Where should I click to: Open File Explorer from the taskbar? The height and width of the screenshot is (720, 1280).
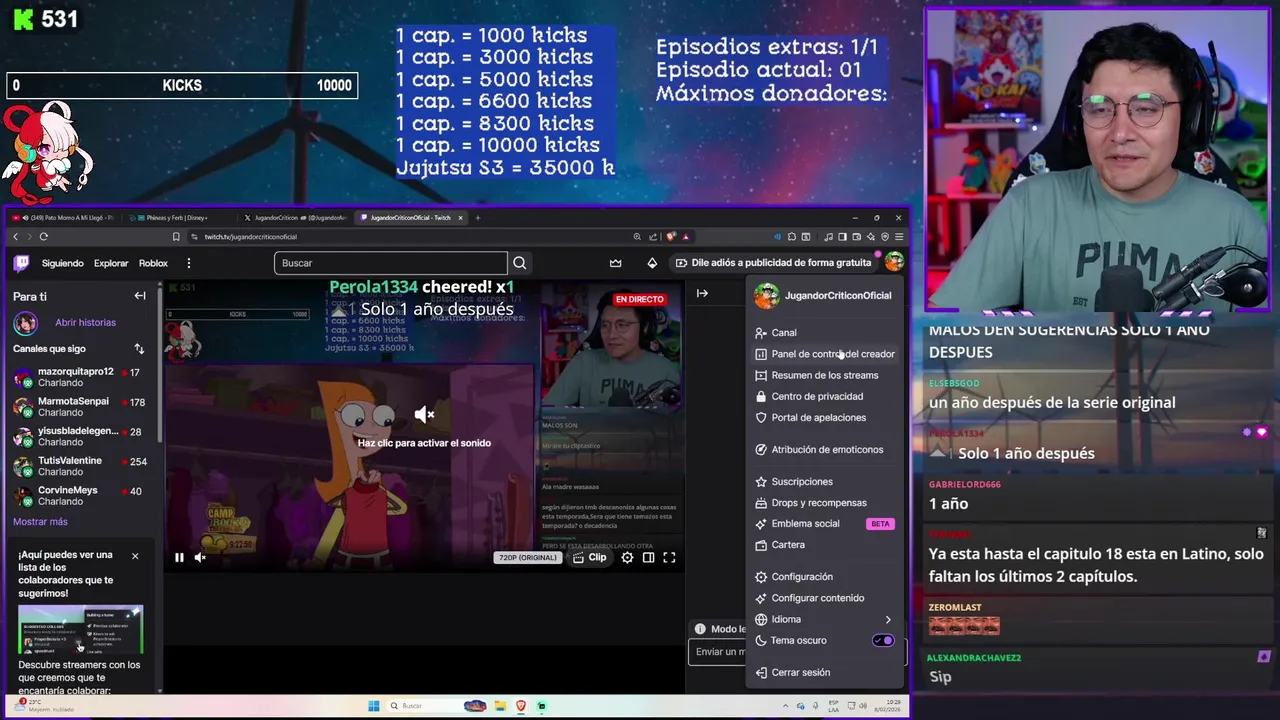click(500, 706)
